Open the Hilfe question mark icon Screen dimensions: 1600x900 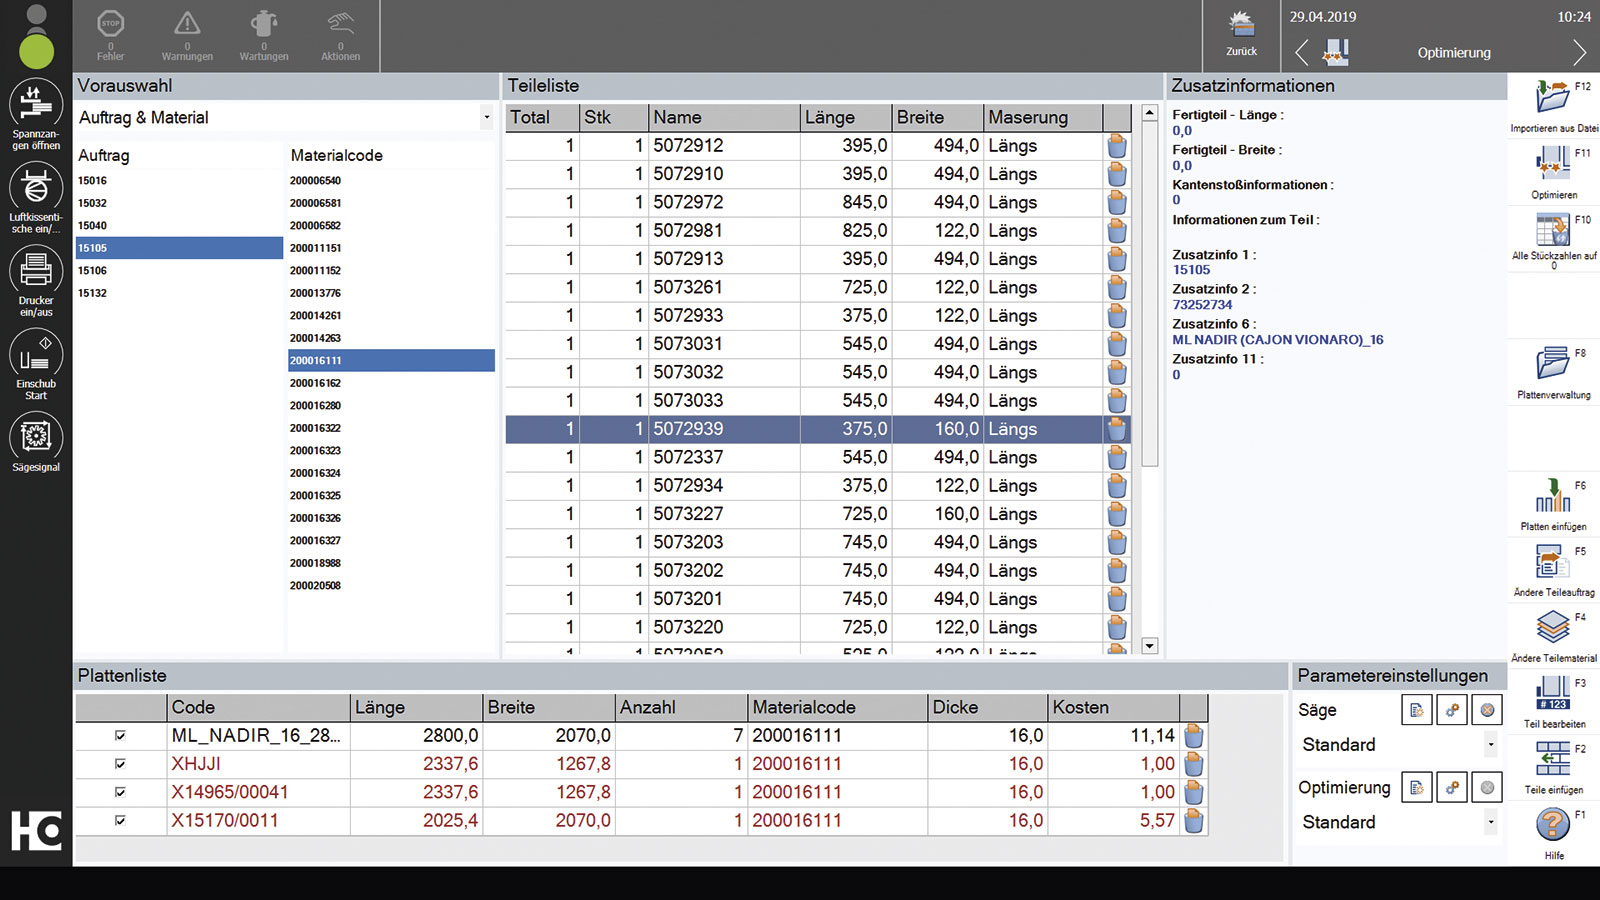click(x=1553, y=826)
